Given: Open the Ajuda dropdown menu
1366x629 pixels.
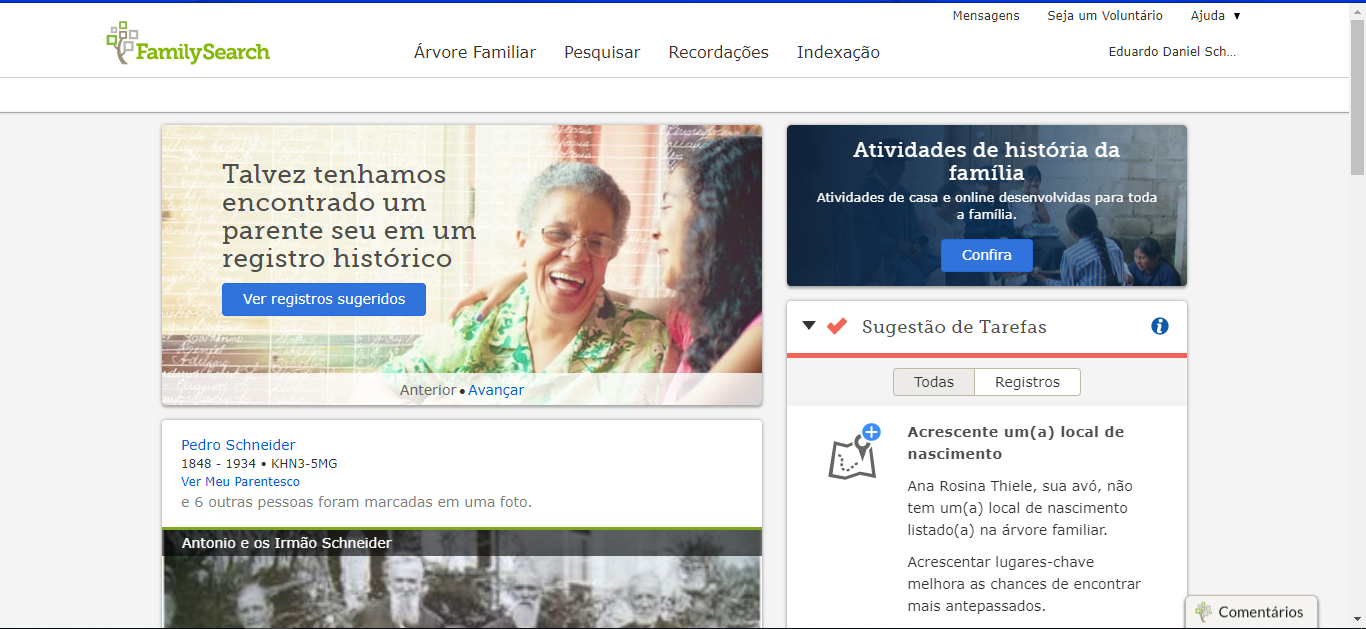Looking at the screenshot, I should [1215, 16].
